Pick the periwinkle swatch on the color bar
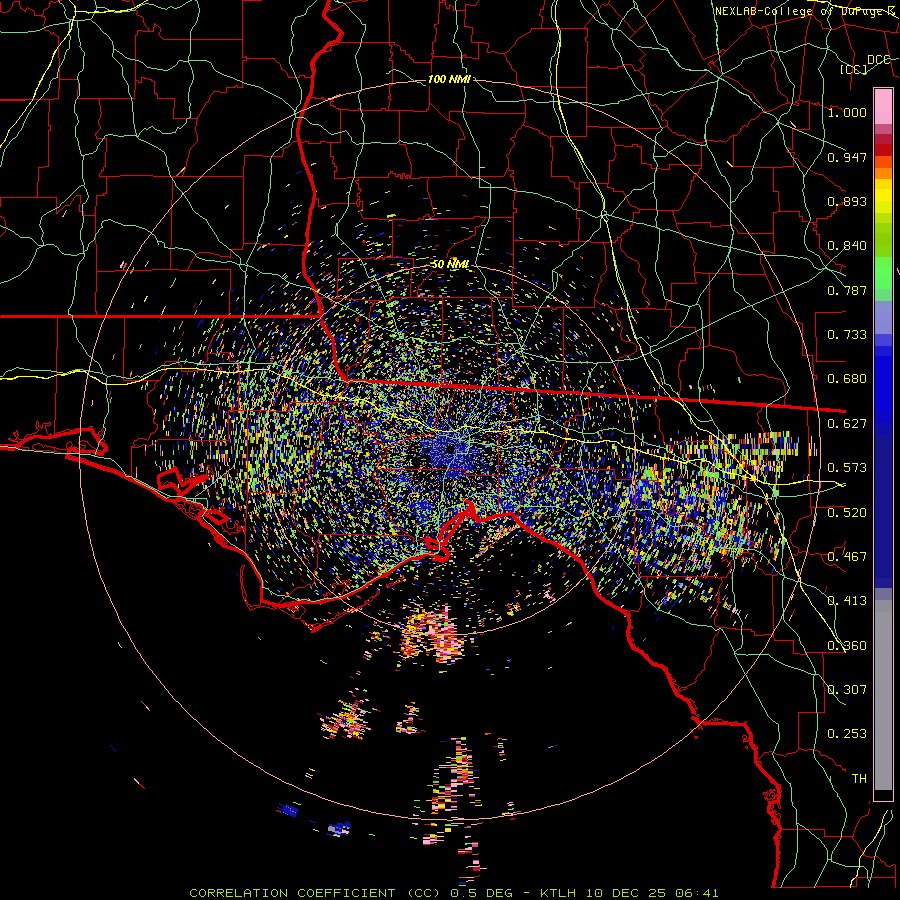 coord(883,318)
